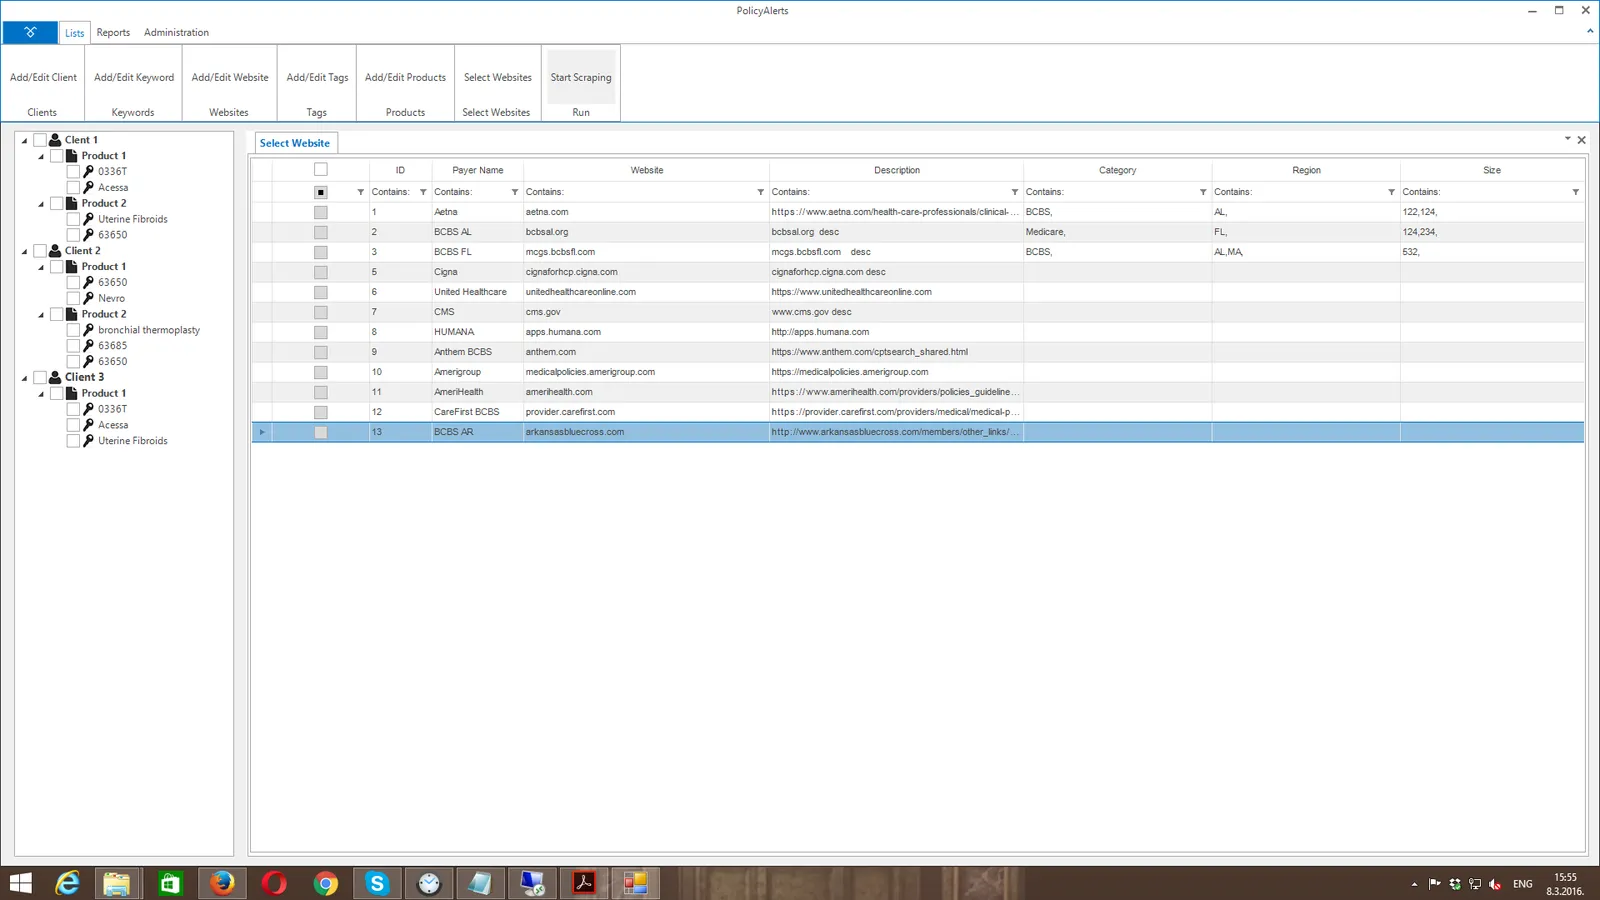Show hidden system tray icons

1414,884
